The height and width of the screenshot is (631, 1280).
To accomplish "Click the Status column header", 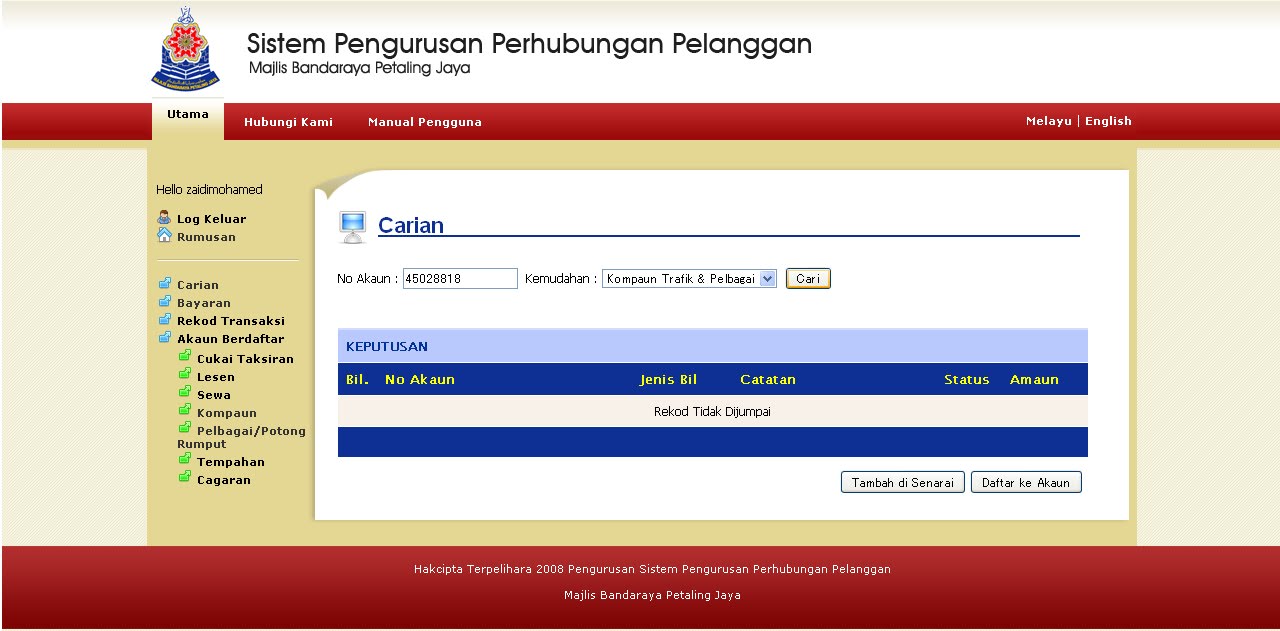I will (967, 380).
